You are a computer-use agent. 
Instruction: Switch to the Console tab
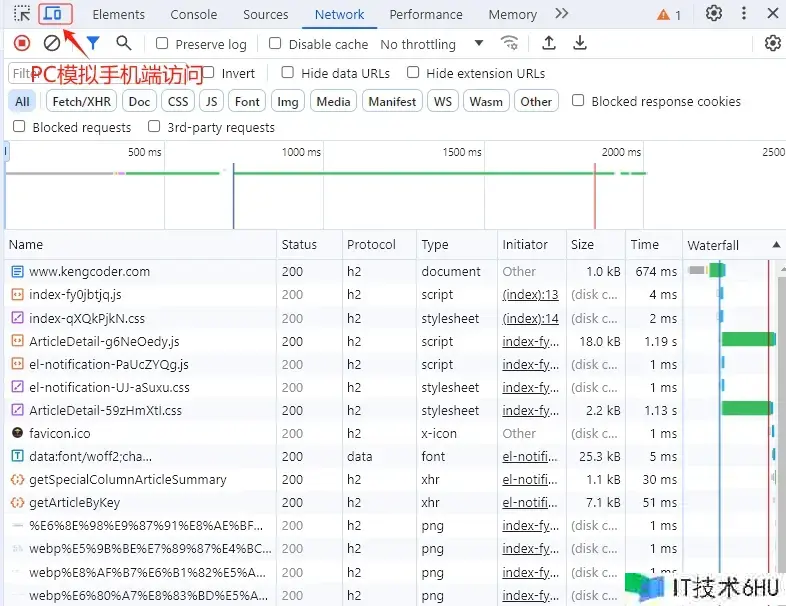click(193, 14)
